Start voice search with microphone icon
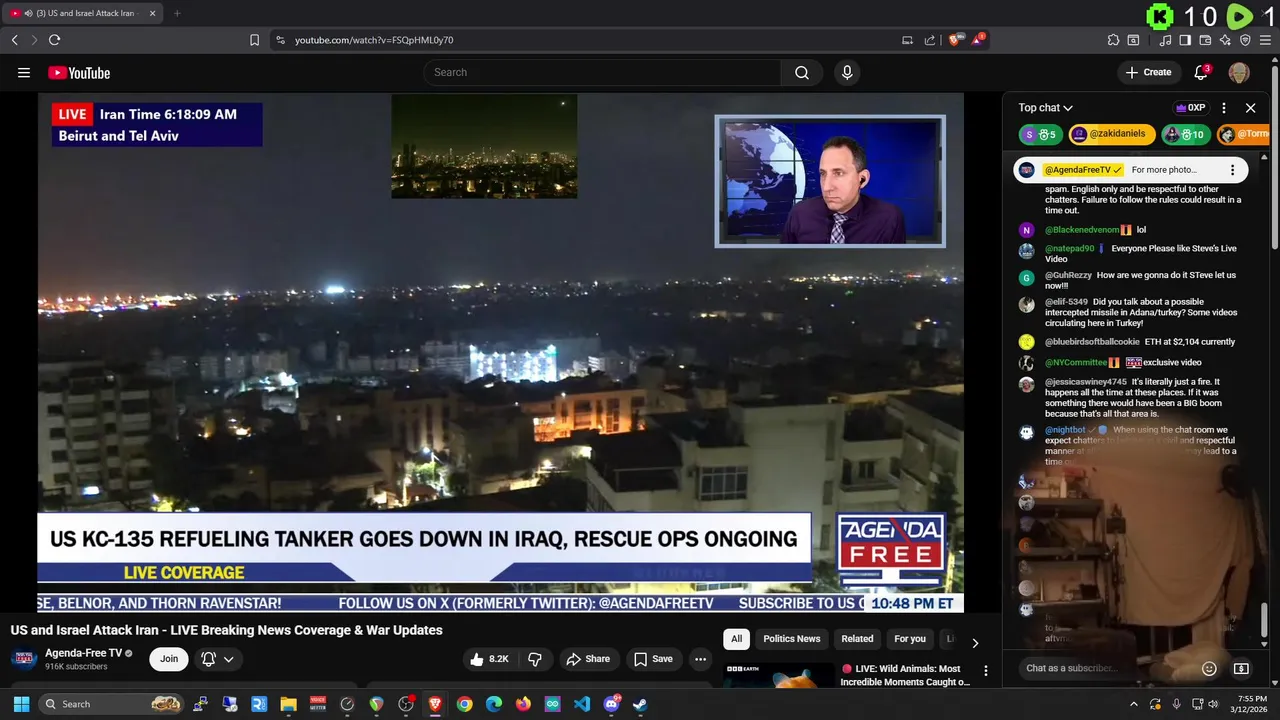 tap(847, 72)
